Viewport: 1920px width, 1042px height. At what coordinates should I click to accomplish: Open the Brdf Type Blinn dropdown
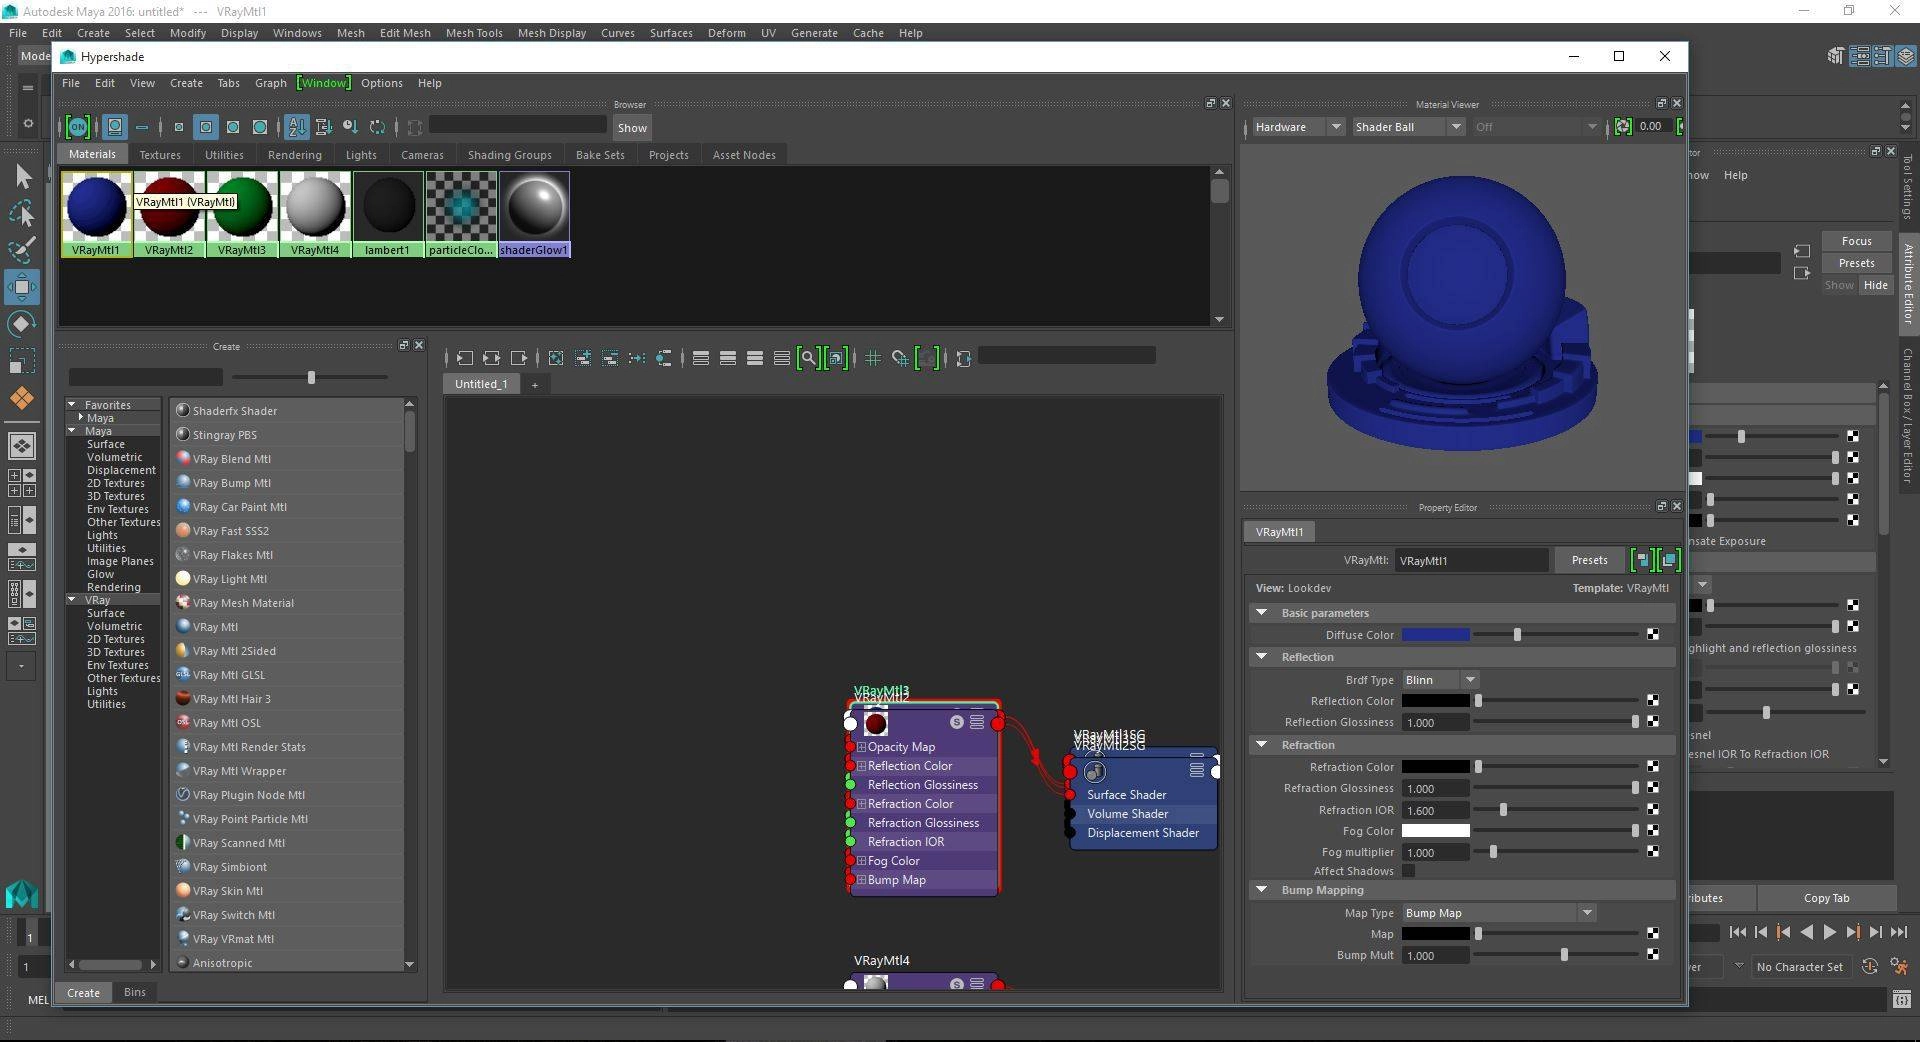pos(1441,680)
